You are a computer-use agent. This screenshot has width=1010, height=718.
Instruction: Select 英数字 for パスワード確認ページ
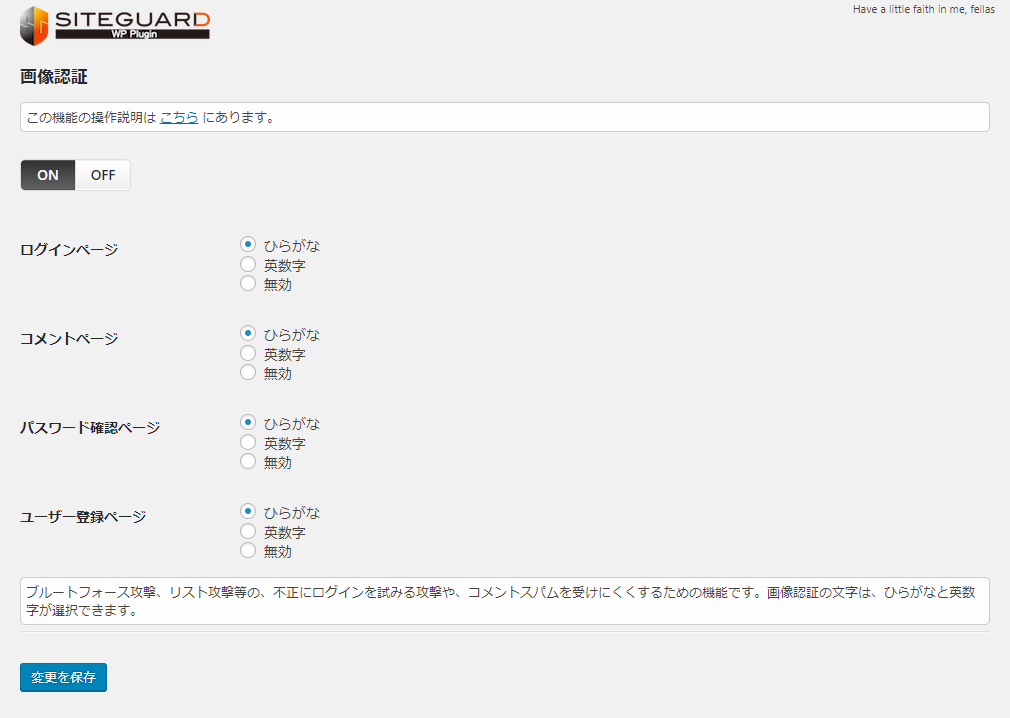coord(249,442)
